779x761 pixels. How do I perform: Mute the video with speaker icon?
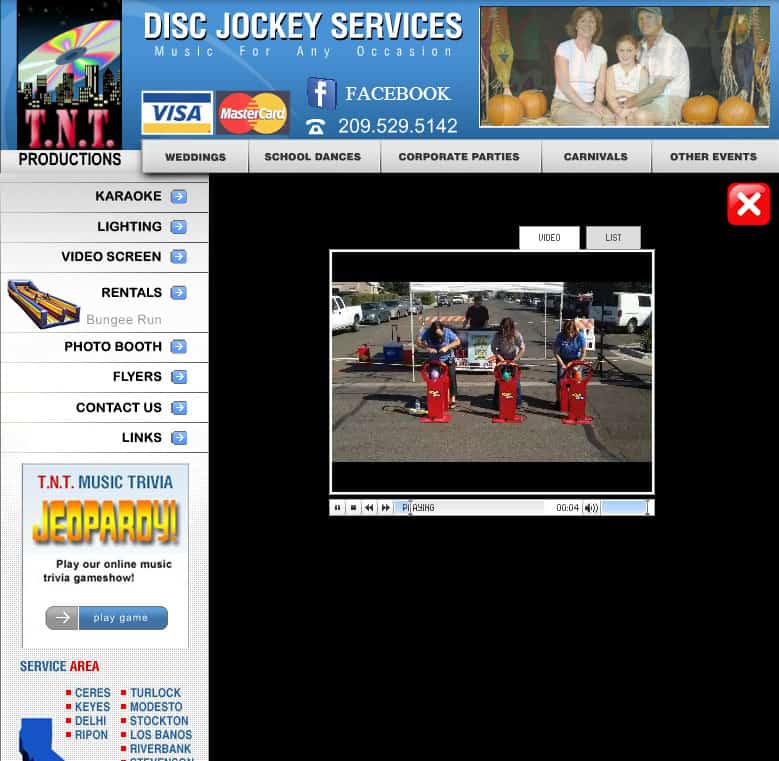(x=591, y=508)
